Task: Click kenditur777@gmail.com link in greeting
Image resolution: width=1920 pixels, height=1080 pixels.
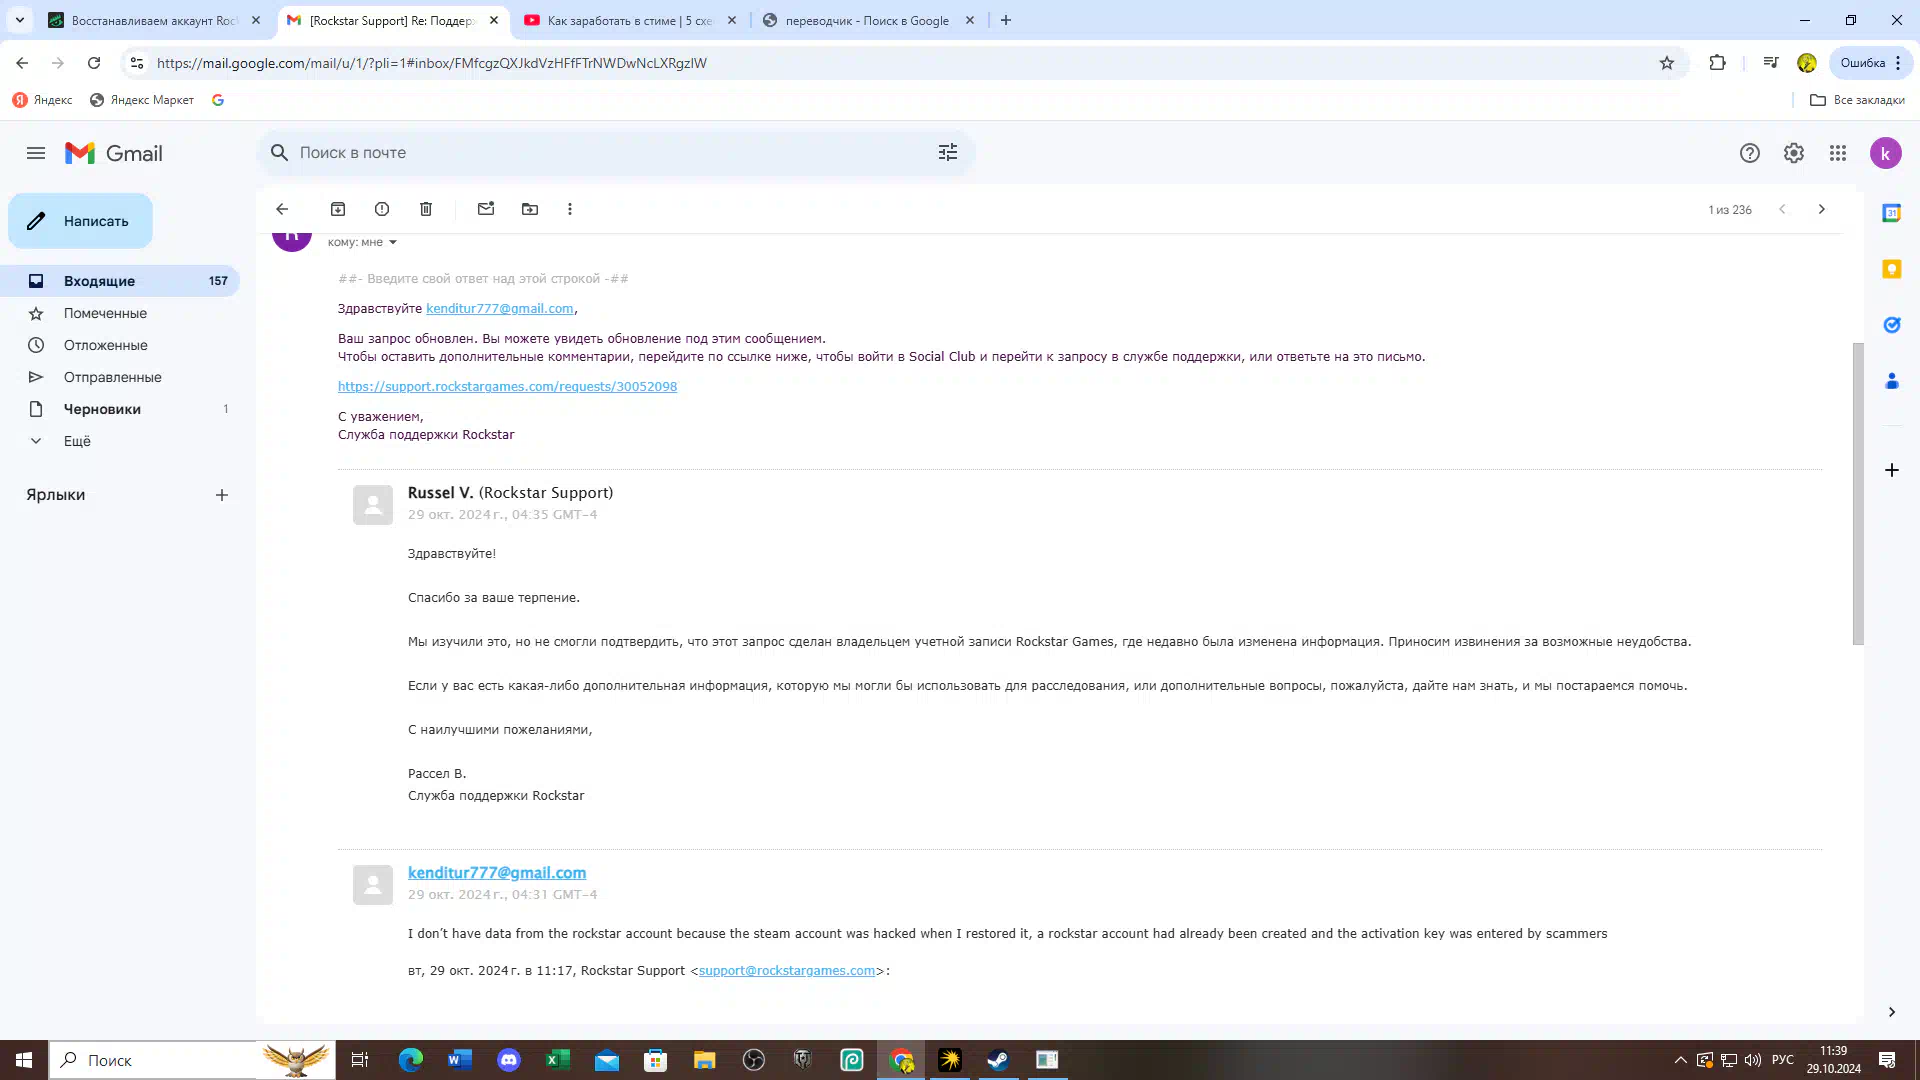Action: [499, 308]
